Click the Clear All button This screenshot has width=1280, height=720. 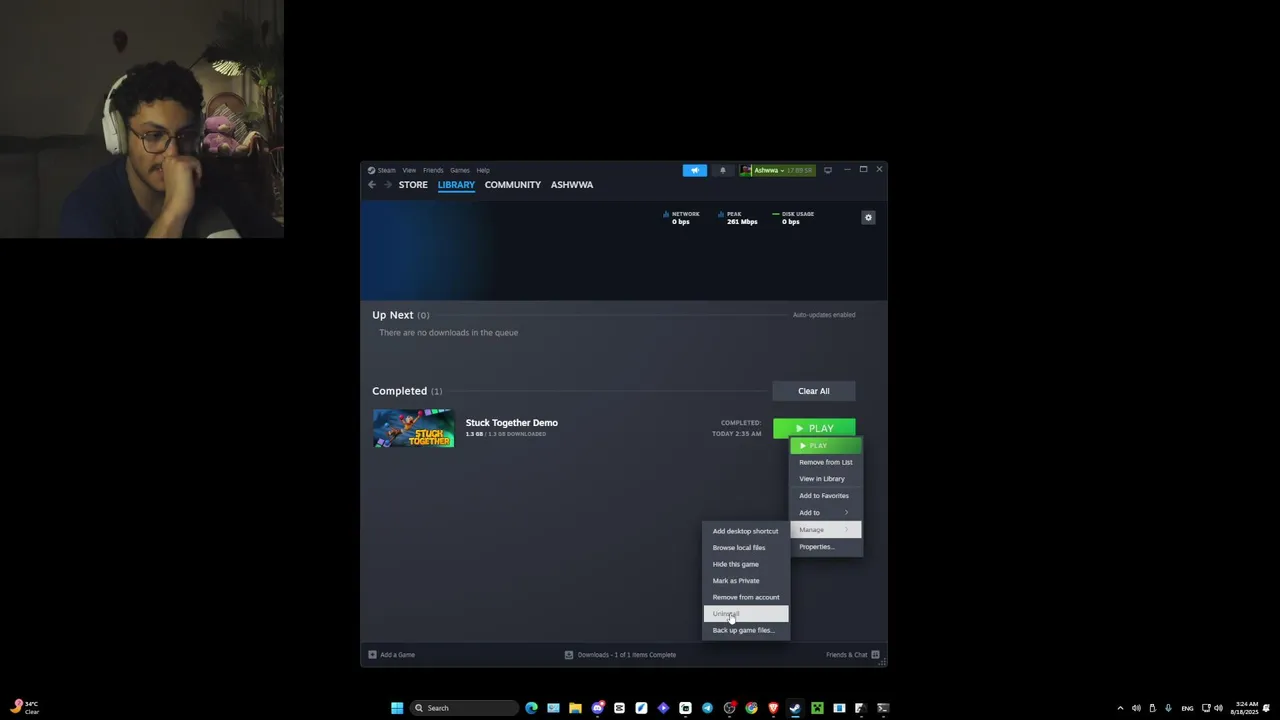814,391
